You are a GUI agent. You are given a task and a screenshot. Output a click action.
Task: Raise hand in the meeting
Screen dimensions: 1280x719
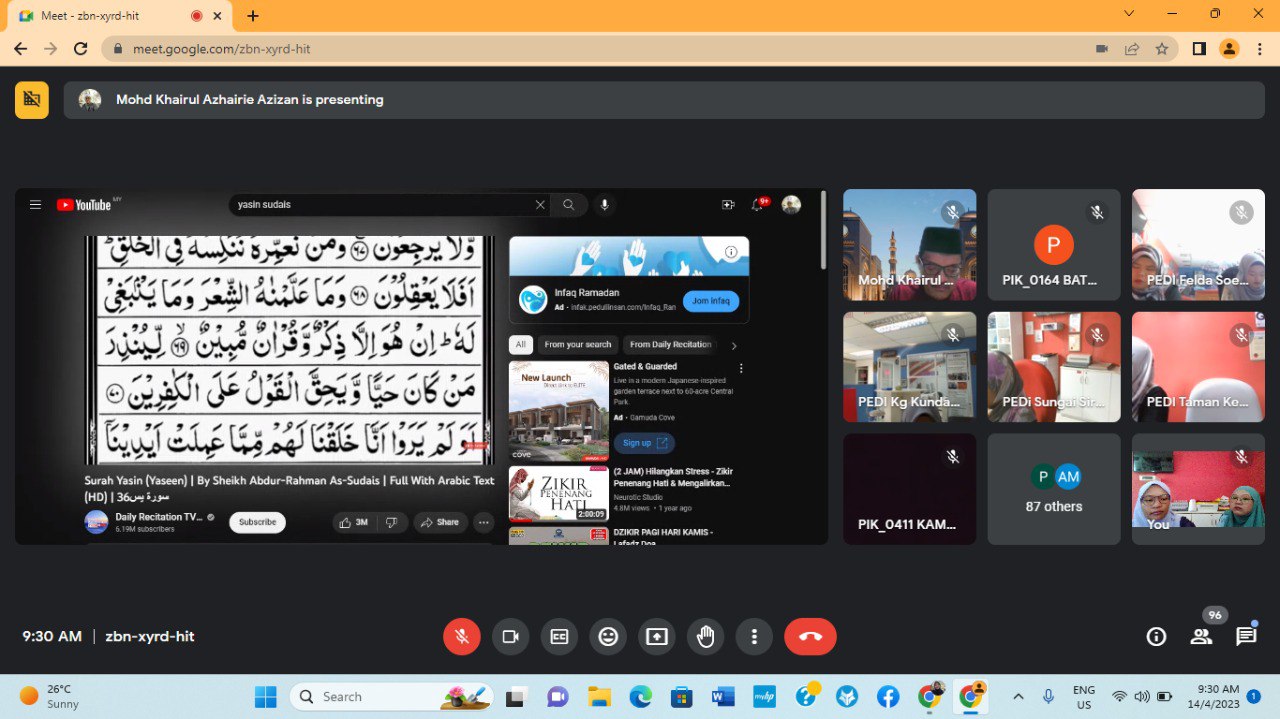[x=706, y=636]
